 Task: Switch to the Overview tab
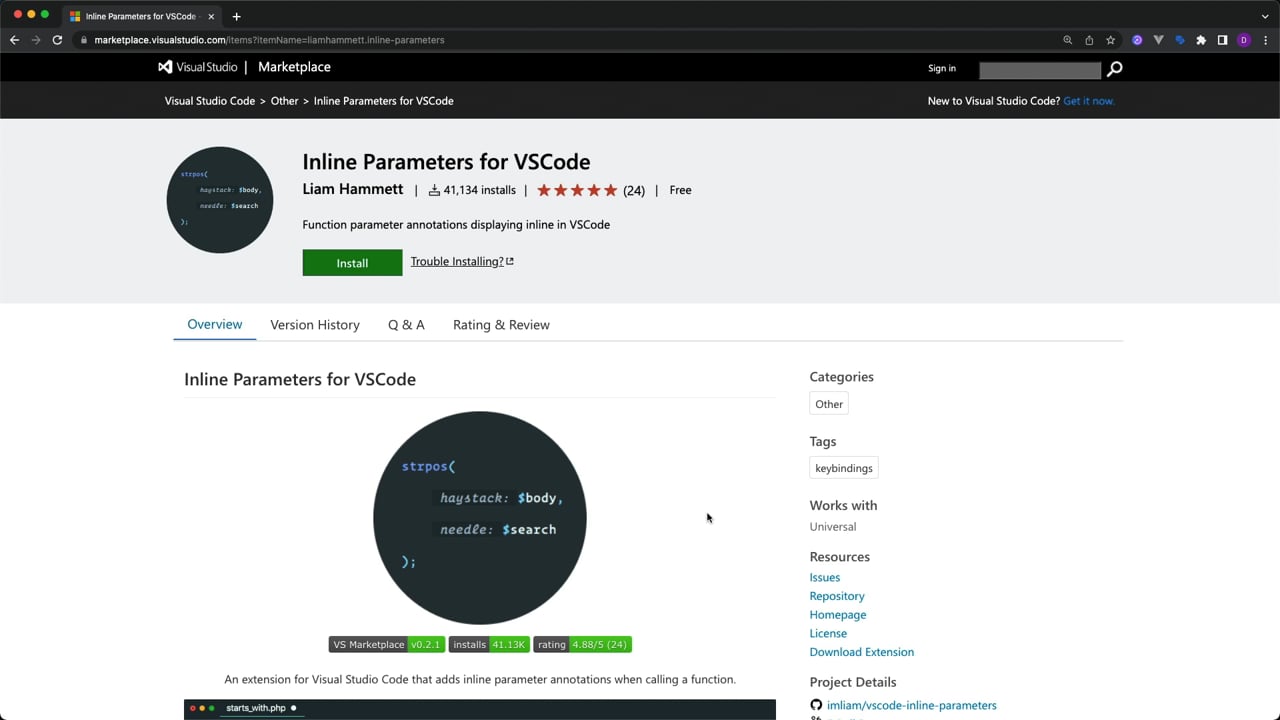coord(214,324)
